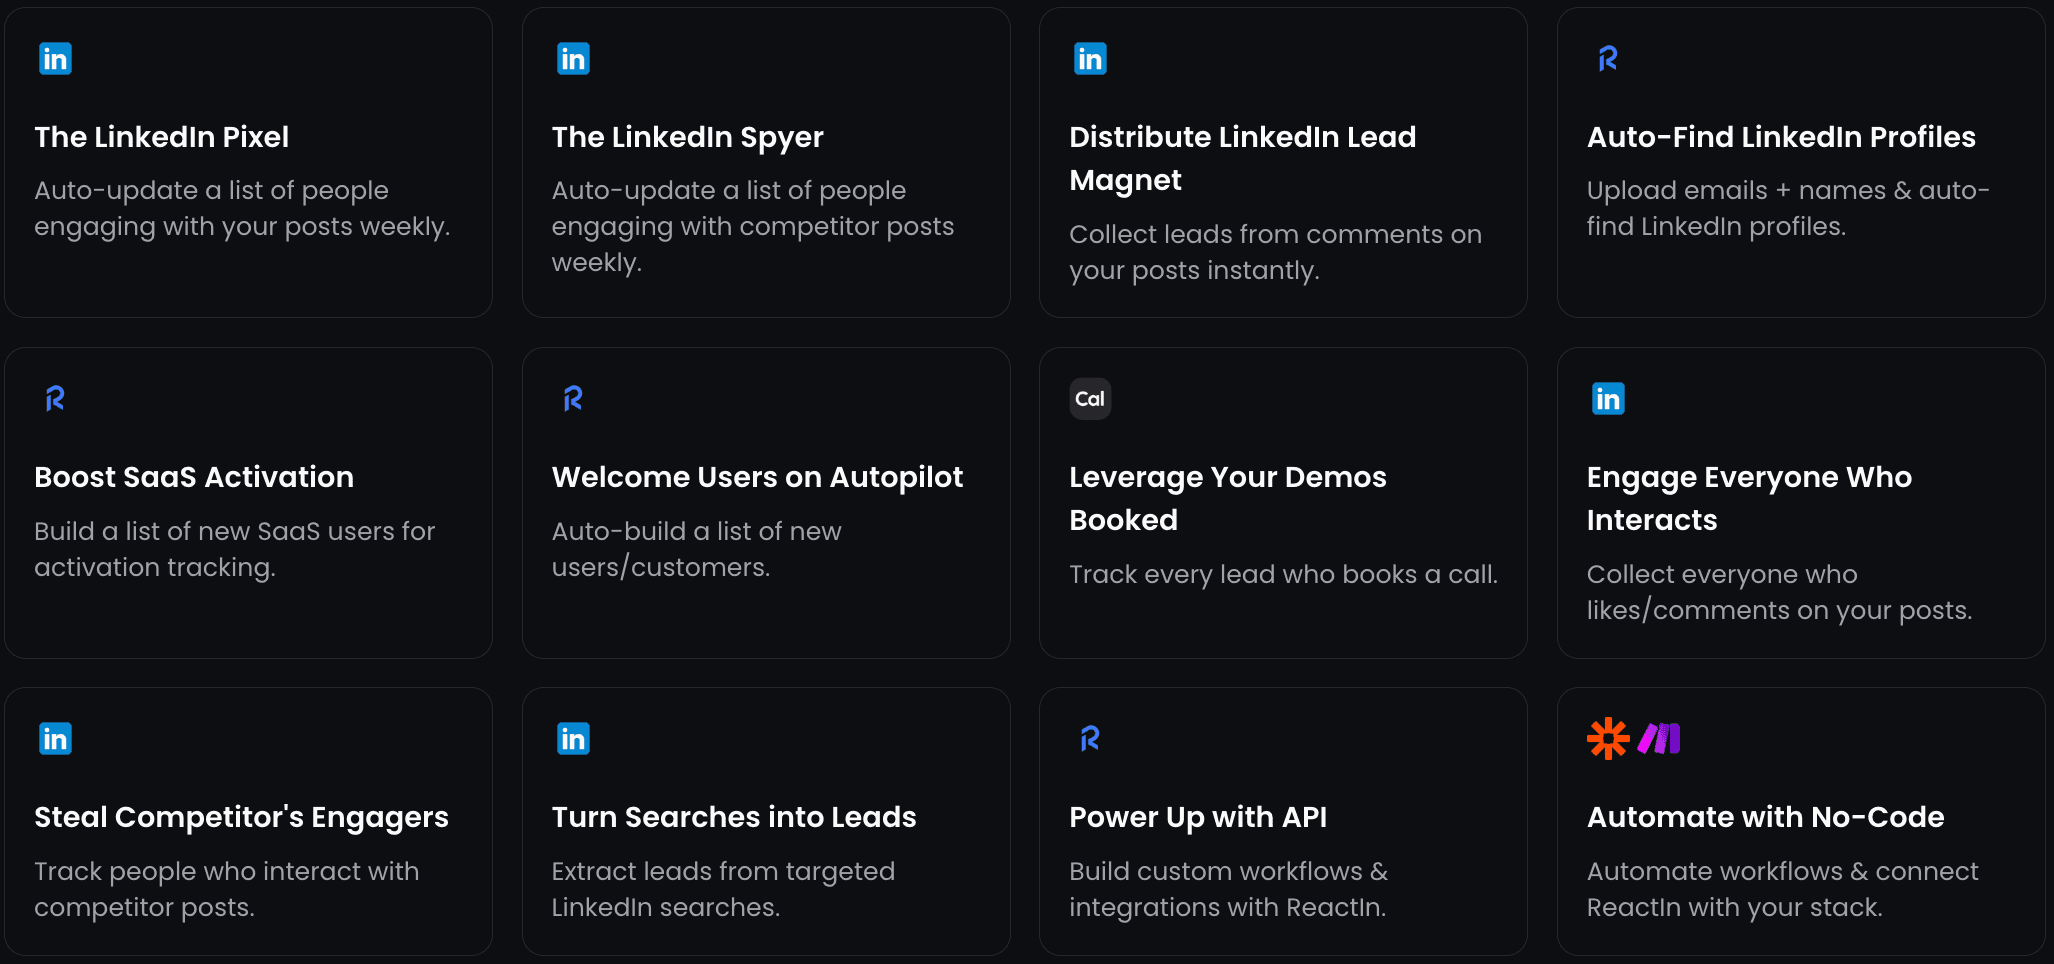Click the LinkedIn icon on The LinkedIn Spyer card
The width and height of the screenshot is (2054, 964).
click(573, 59)
